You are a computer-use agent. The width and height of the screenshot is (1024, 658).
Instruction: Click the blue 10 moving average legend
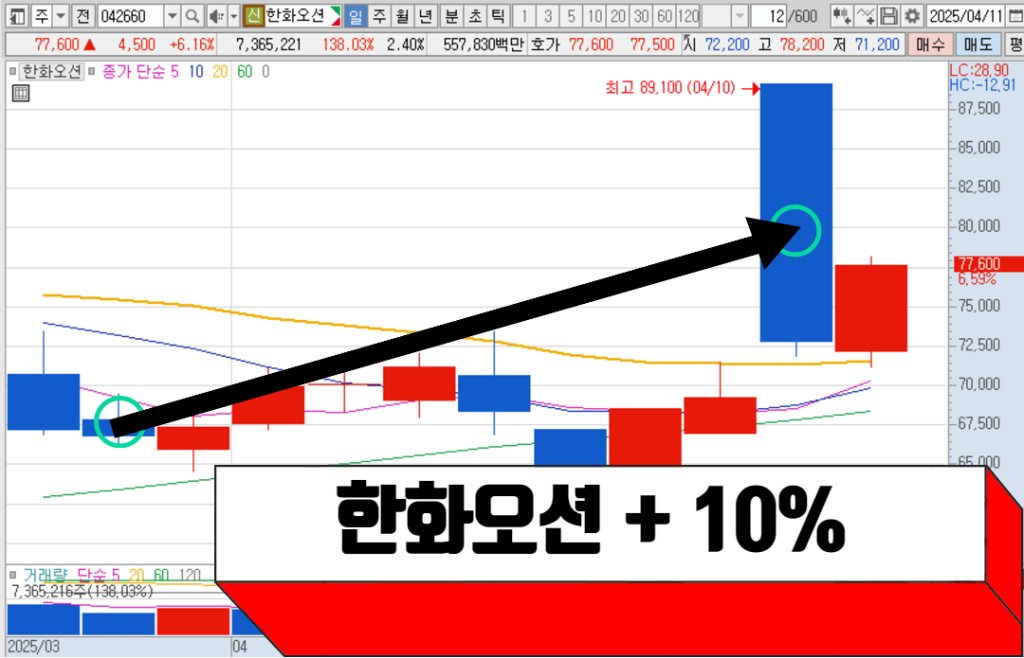195,71
